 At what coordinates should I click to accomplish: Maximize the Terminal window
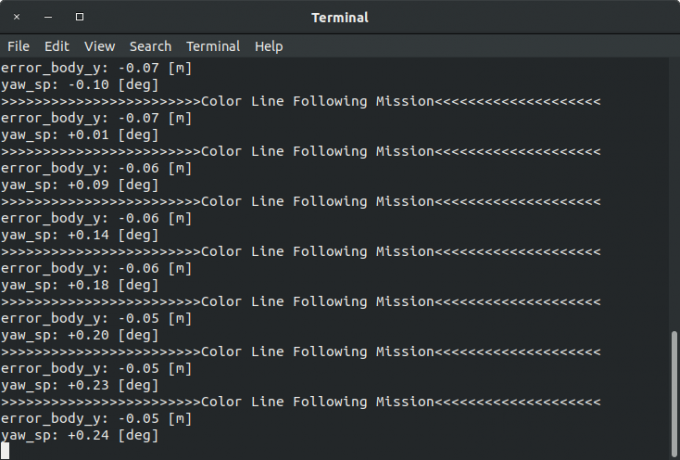coord(79,17)
